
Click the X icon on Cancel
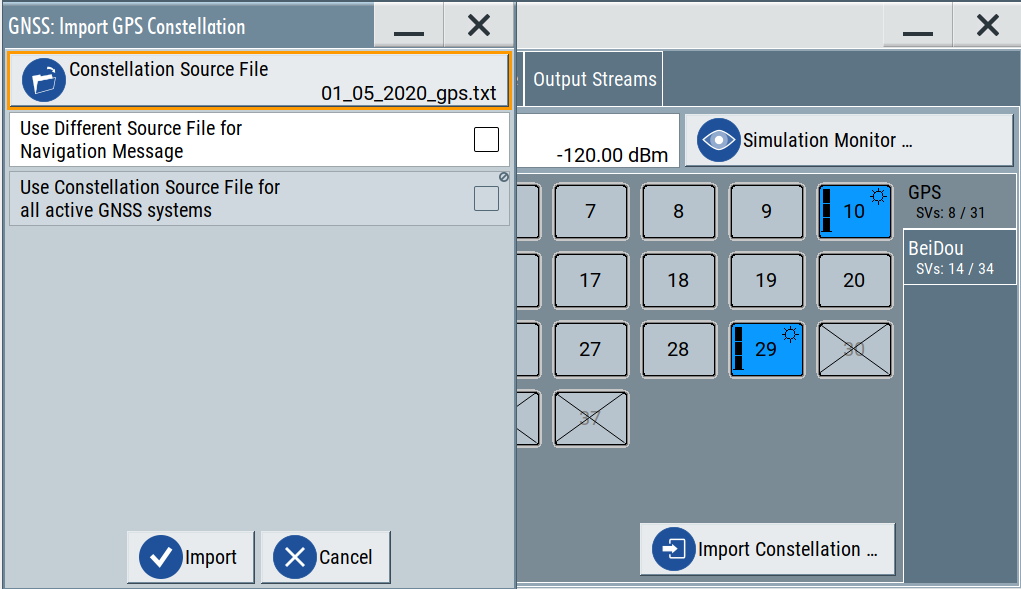pyautogui.click(x=295, y=557)
